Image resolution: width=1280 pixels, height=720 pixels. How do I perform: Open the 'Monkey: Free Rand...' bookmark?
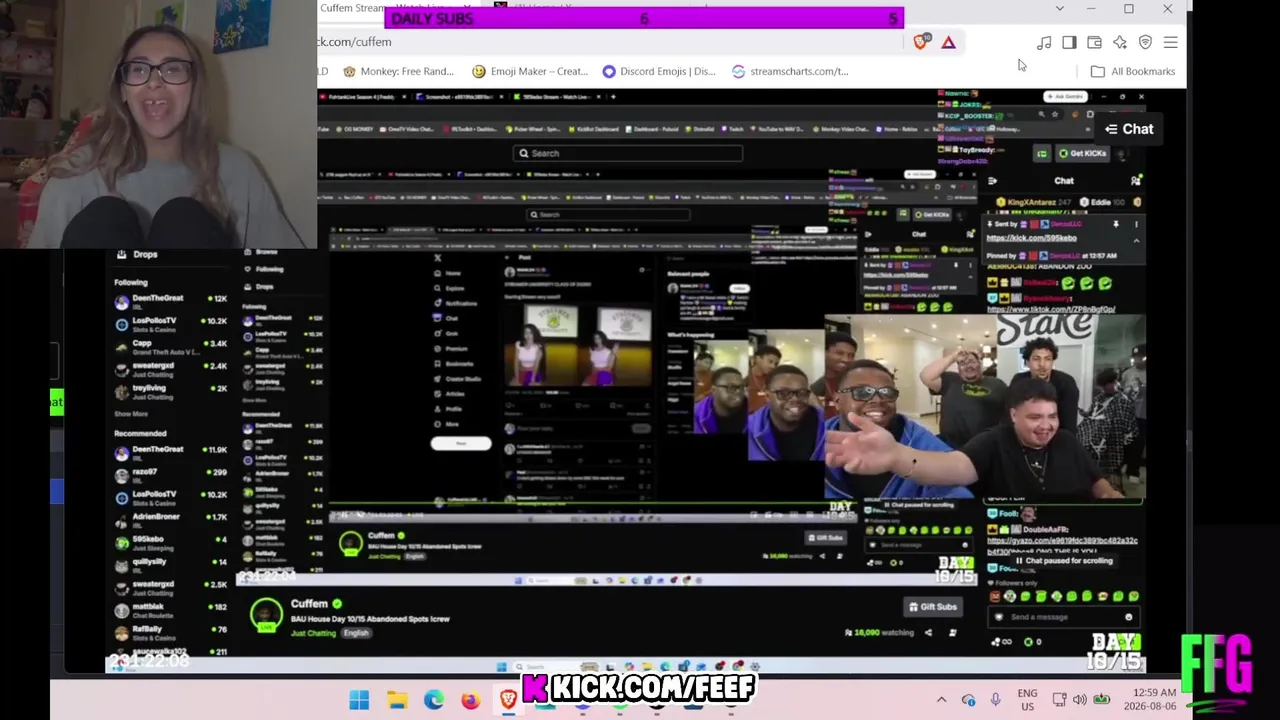point(398,71)
